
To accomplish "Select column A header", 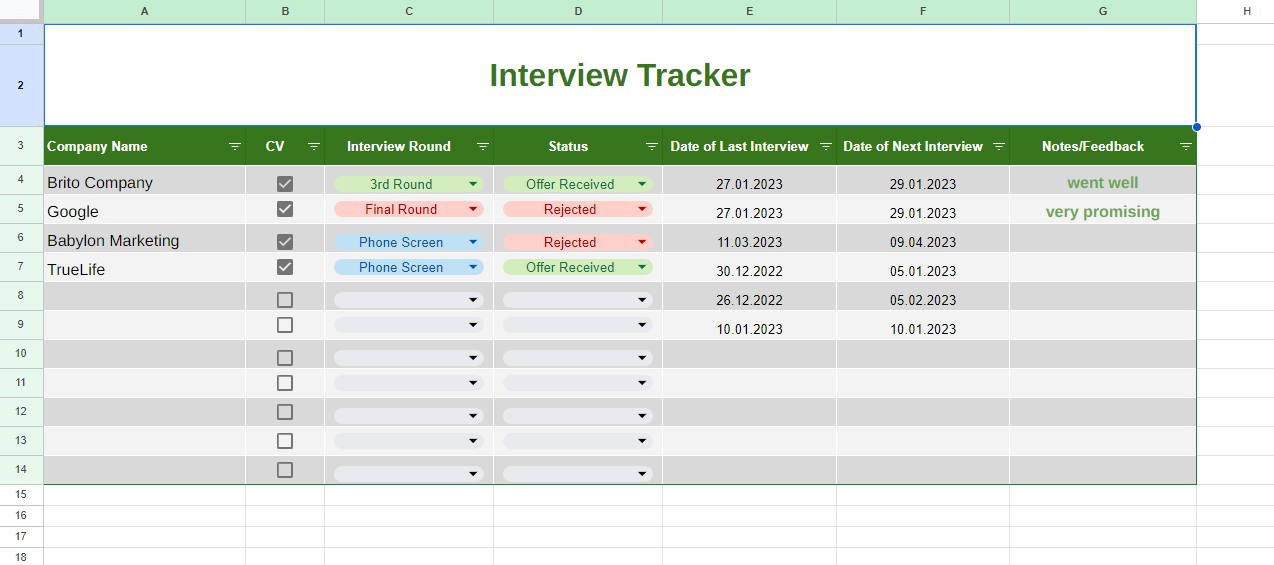I will pos(145,11).
